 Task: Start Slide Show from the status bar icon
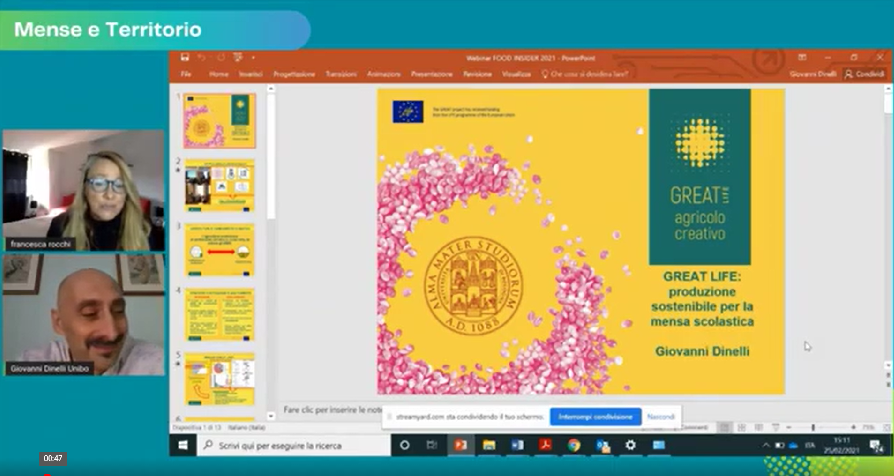point(775,428)
